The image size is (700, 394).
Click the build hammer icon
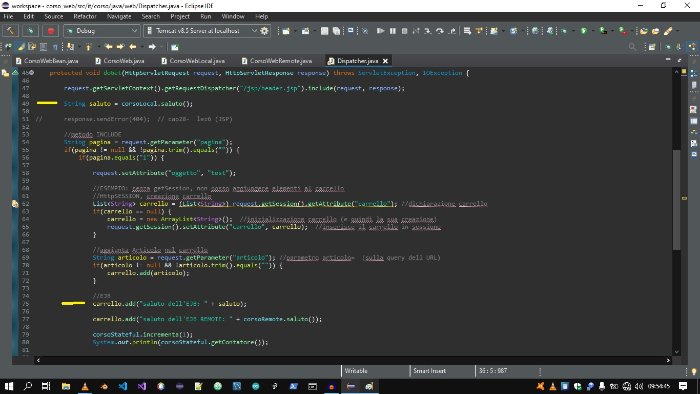coord(10,31)
